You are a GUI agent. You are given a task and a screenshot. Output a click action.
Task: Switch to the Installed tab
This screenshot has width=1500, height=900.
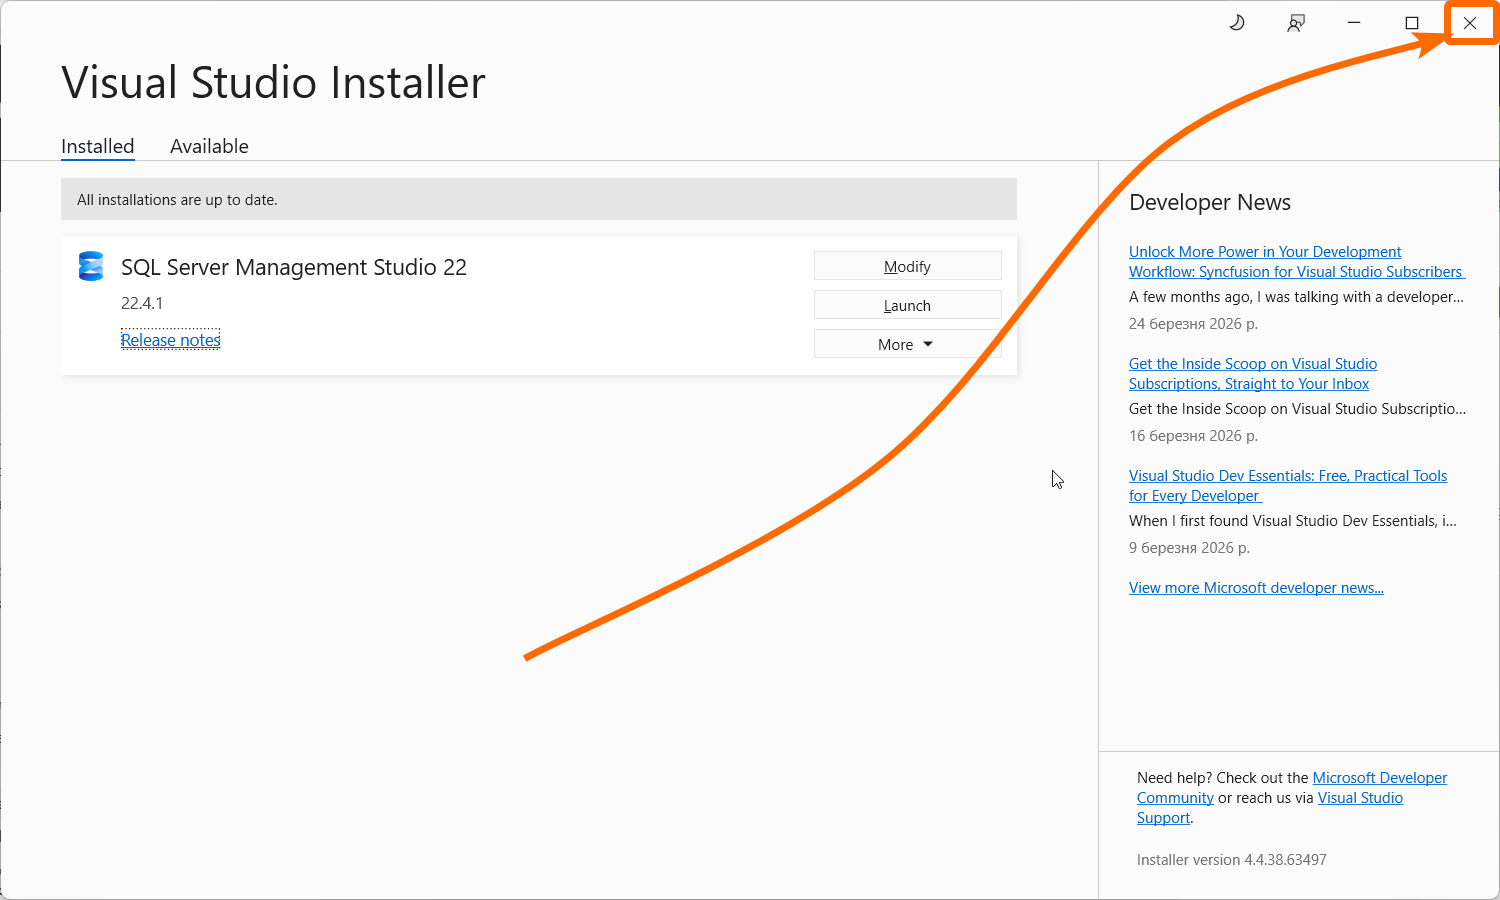pos(98,146)
